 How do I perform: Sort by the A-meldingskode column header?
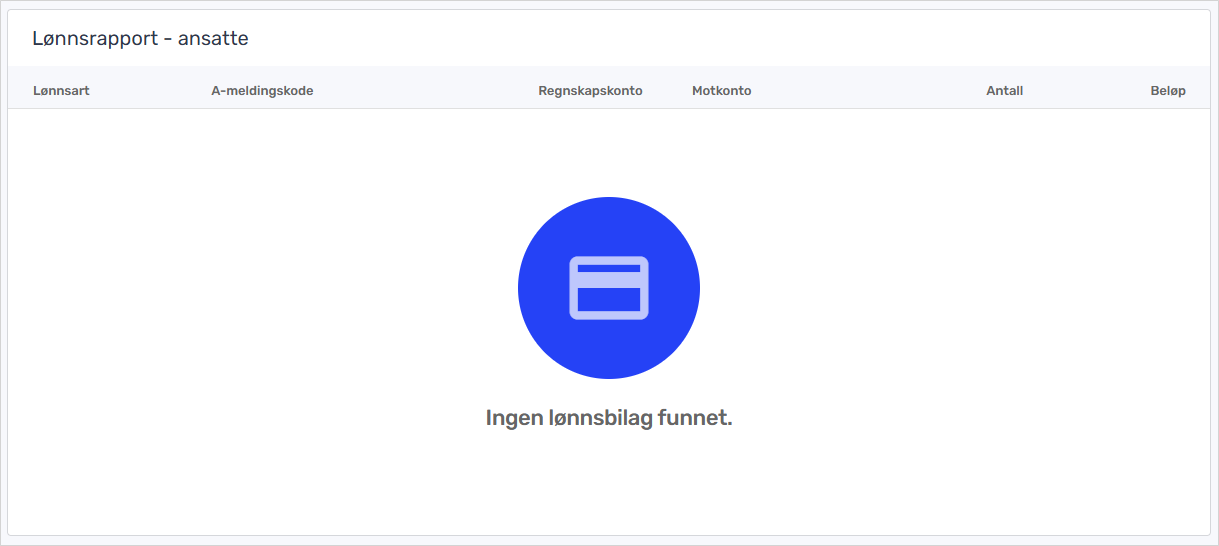click(x=262, y=91)
